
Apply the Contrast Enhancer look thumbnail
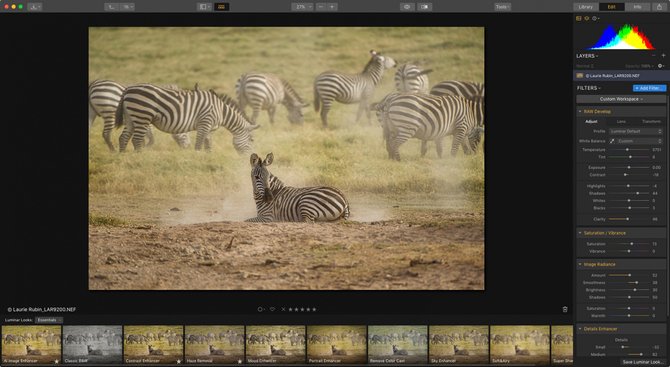click(153, 345)
